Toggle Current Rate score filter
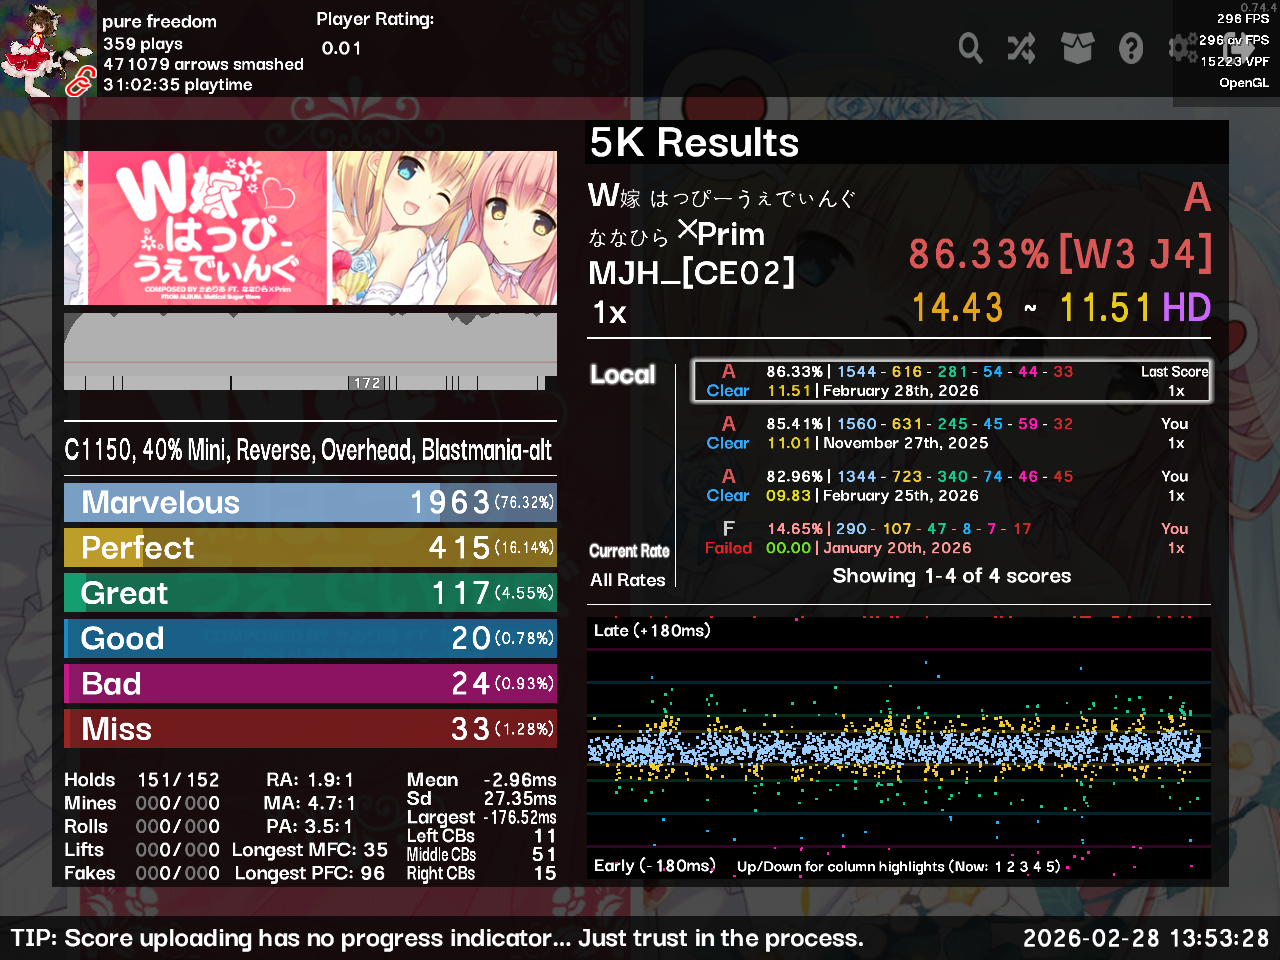The height and width of the screenshot is (960, 1280). coord(629,551)
